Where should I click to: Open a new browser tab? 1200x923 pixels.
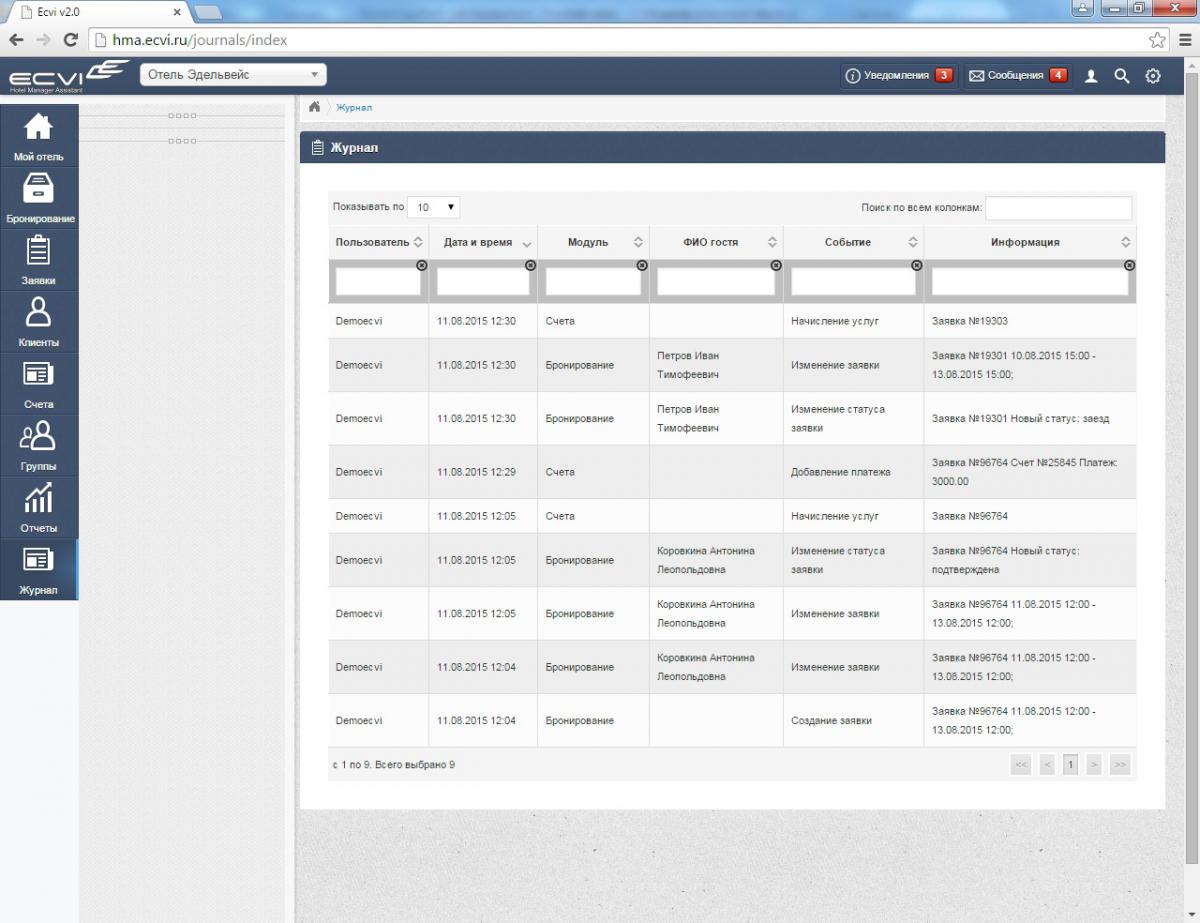pyautogui.click(x=208, y=12)
